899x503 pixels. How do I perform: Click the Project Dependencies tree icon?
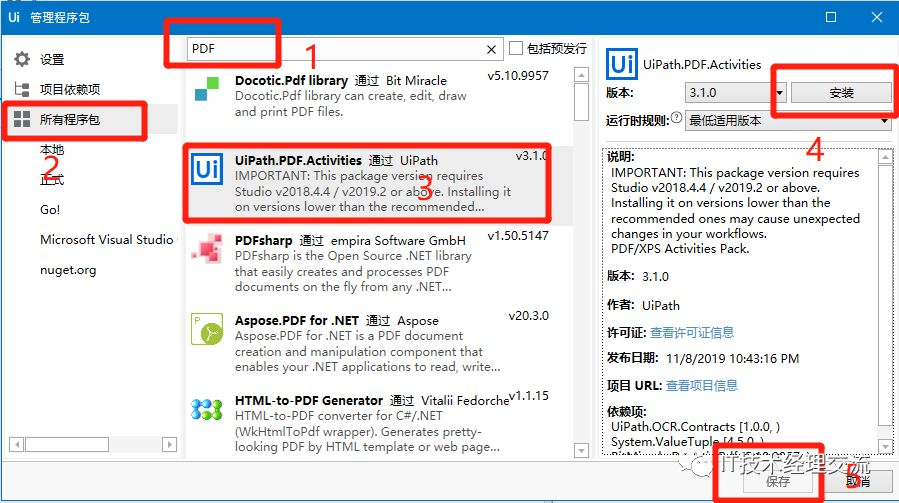[22, 89]
